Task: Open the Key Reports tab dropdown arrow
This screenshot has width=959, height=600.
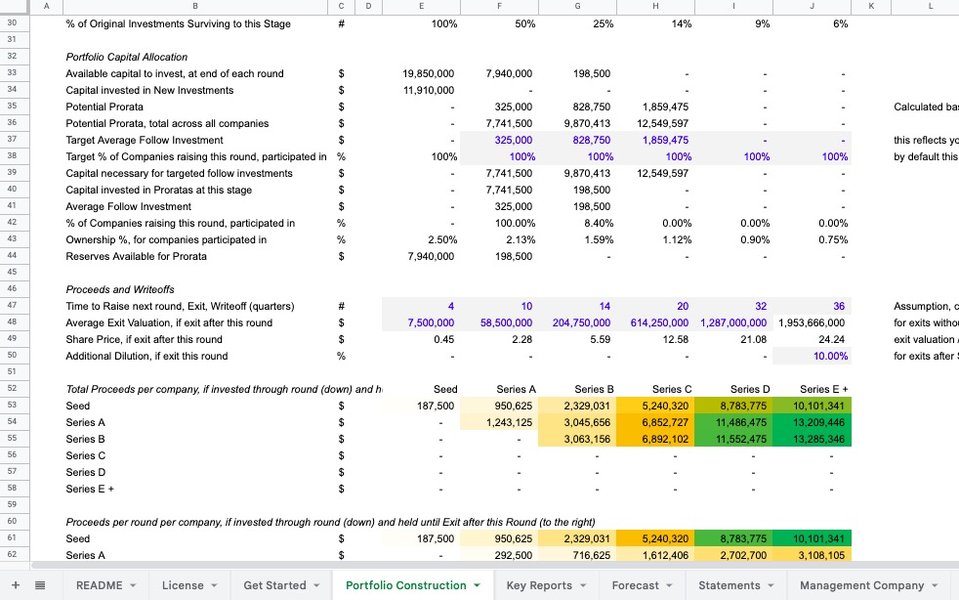Action: [x=583, y=585]
